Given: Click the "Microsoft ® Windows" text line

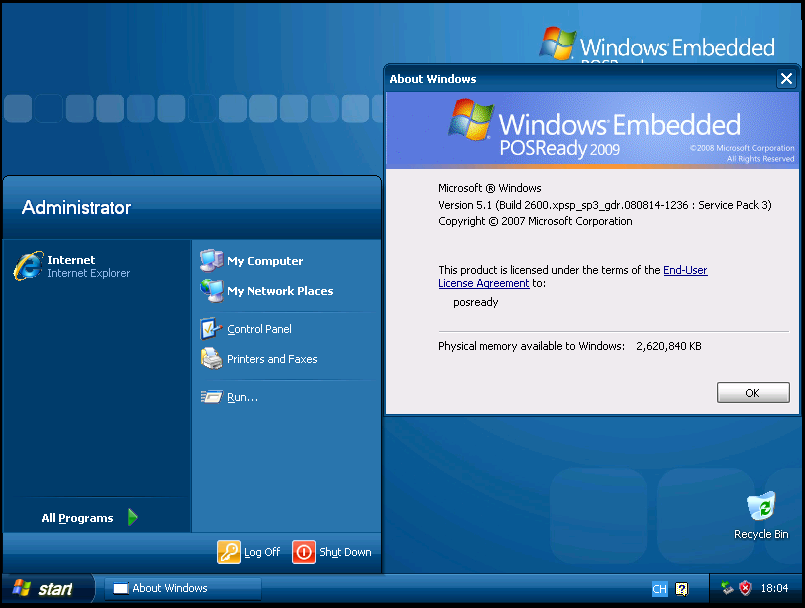Looking at the screenshot, I should (490, 188).
